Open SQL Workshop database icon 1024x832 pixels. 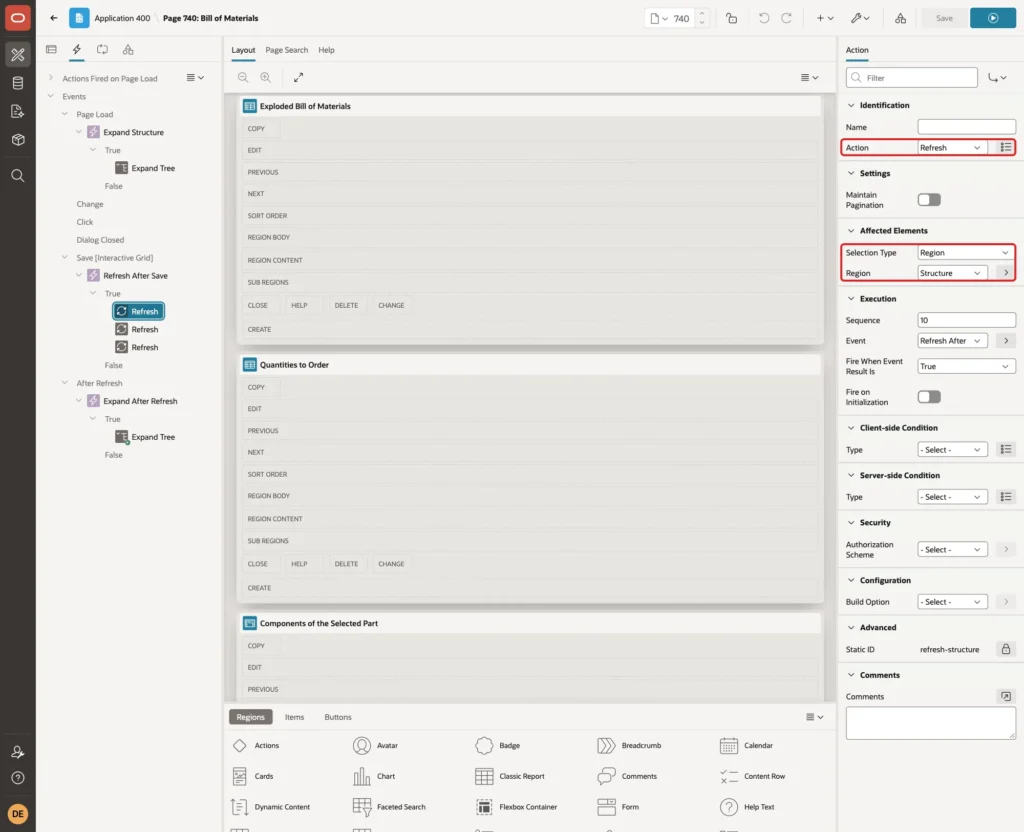(18, 83)
